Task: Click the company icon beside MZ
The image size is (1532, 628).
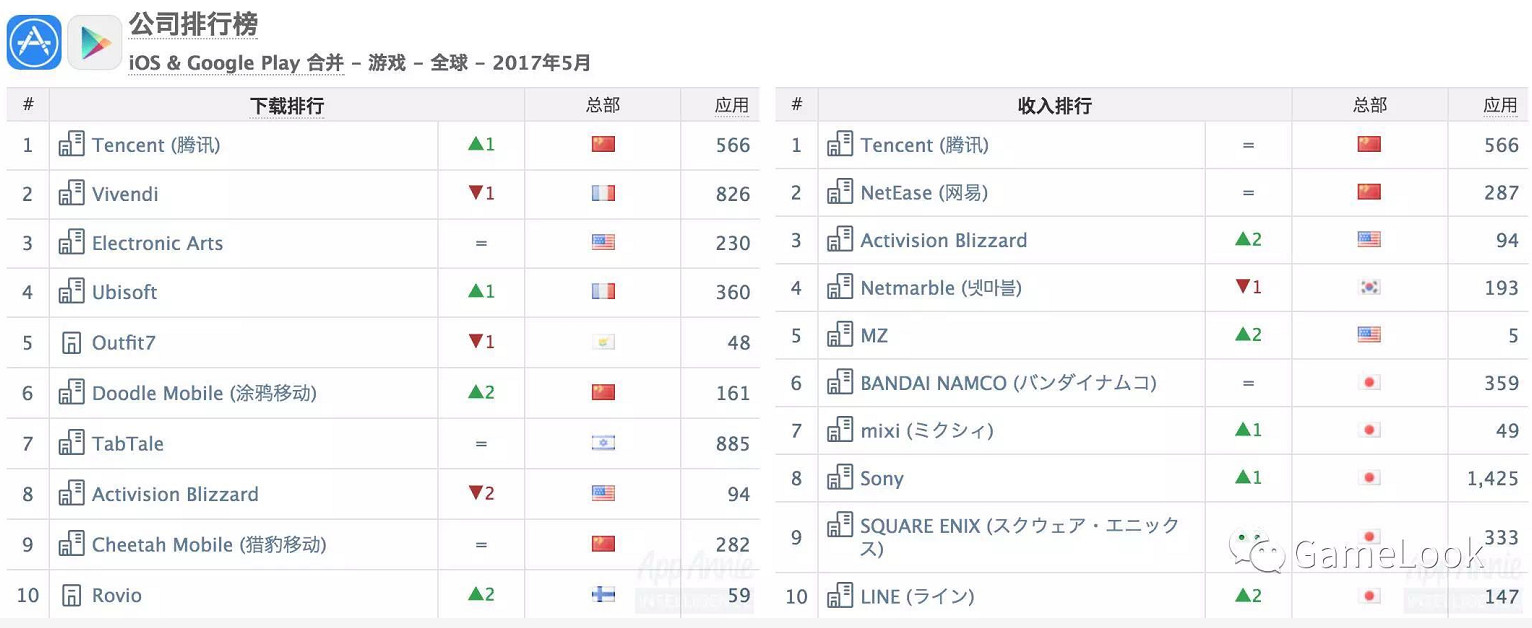Action: tap(839, 335)
